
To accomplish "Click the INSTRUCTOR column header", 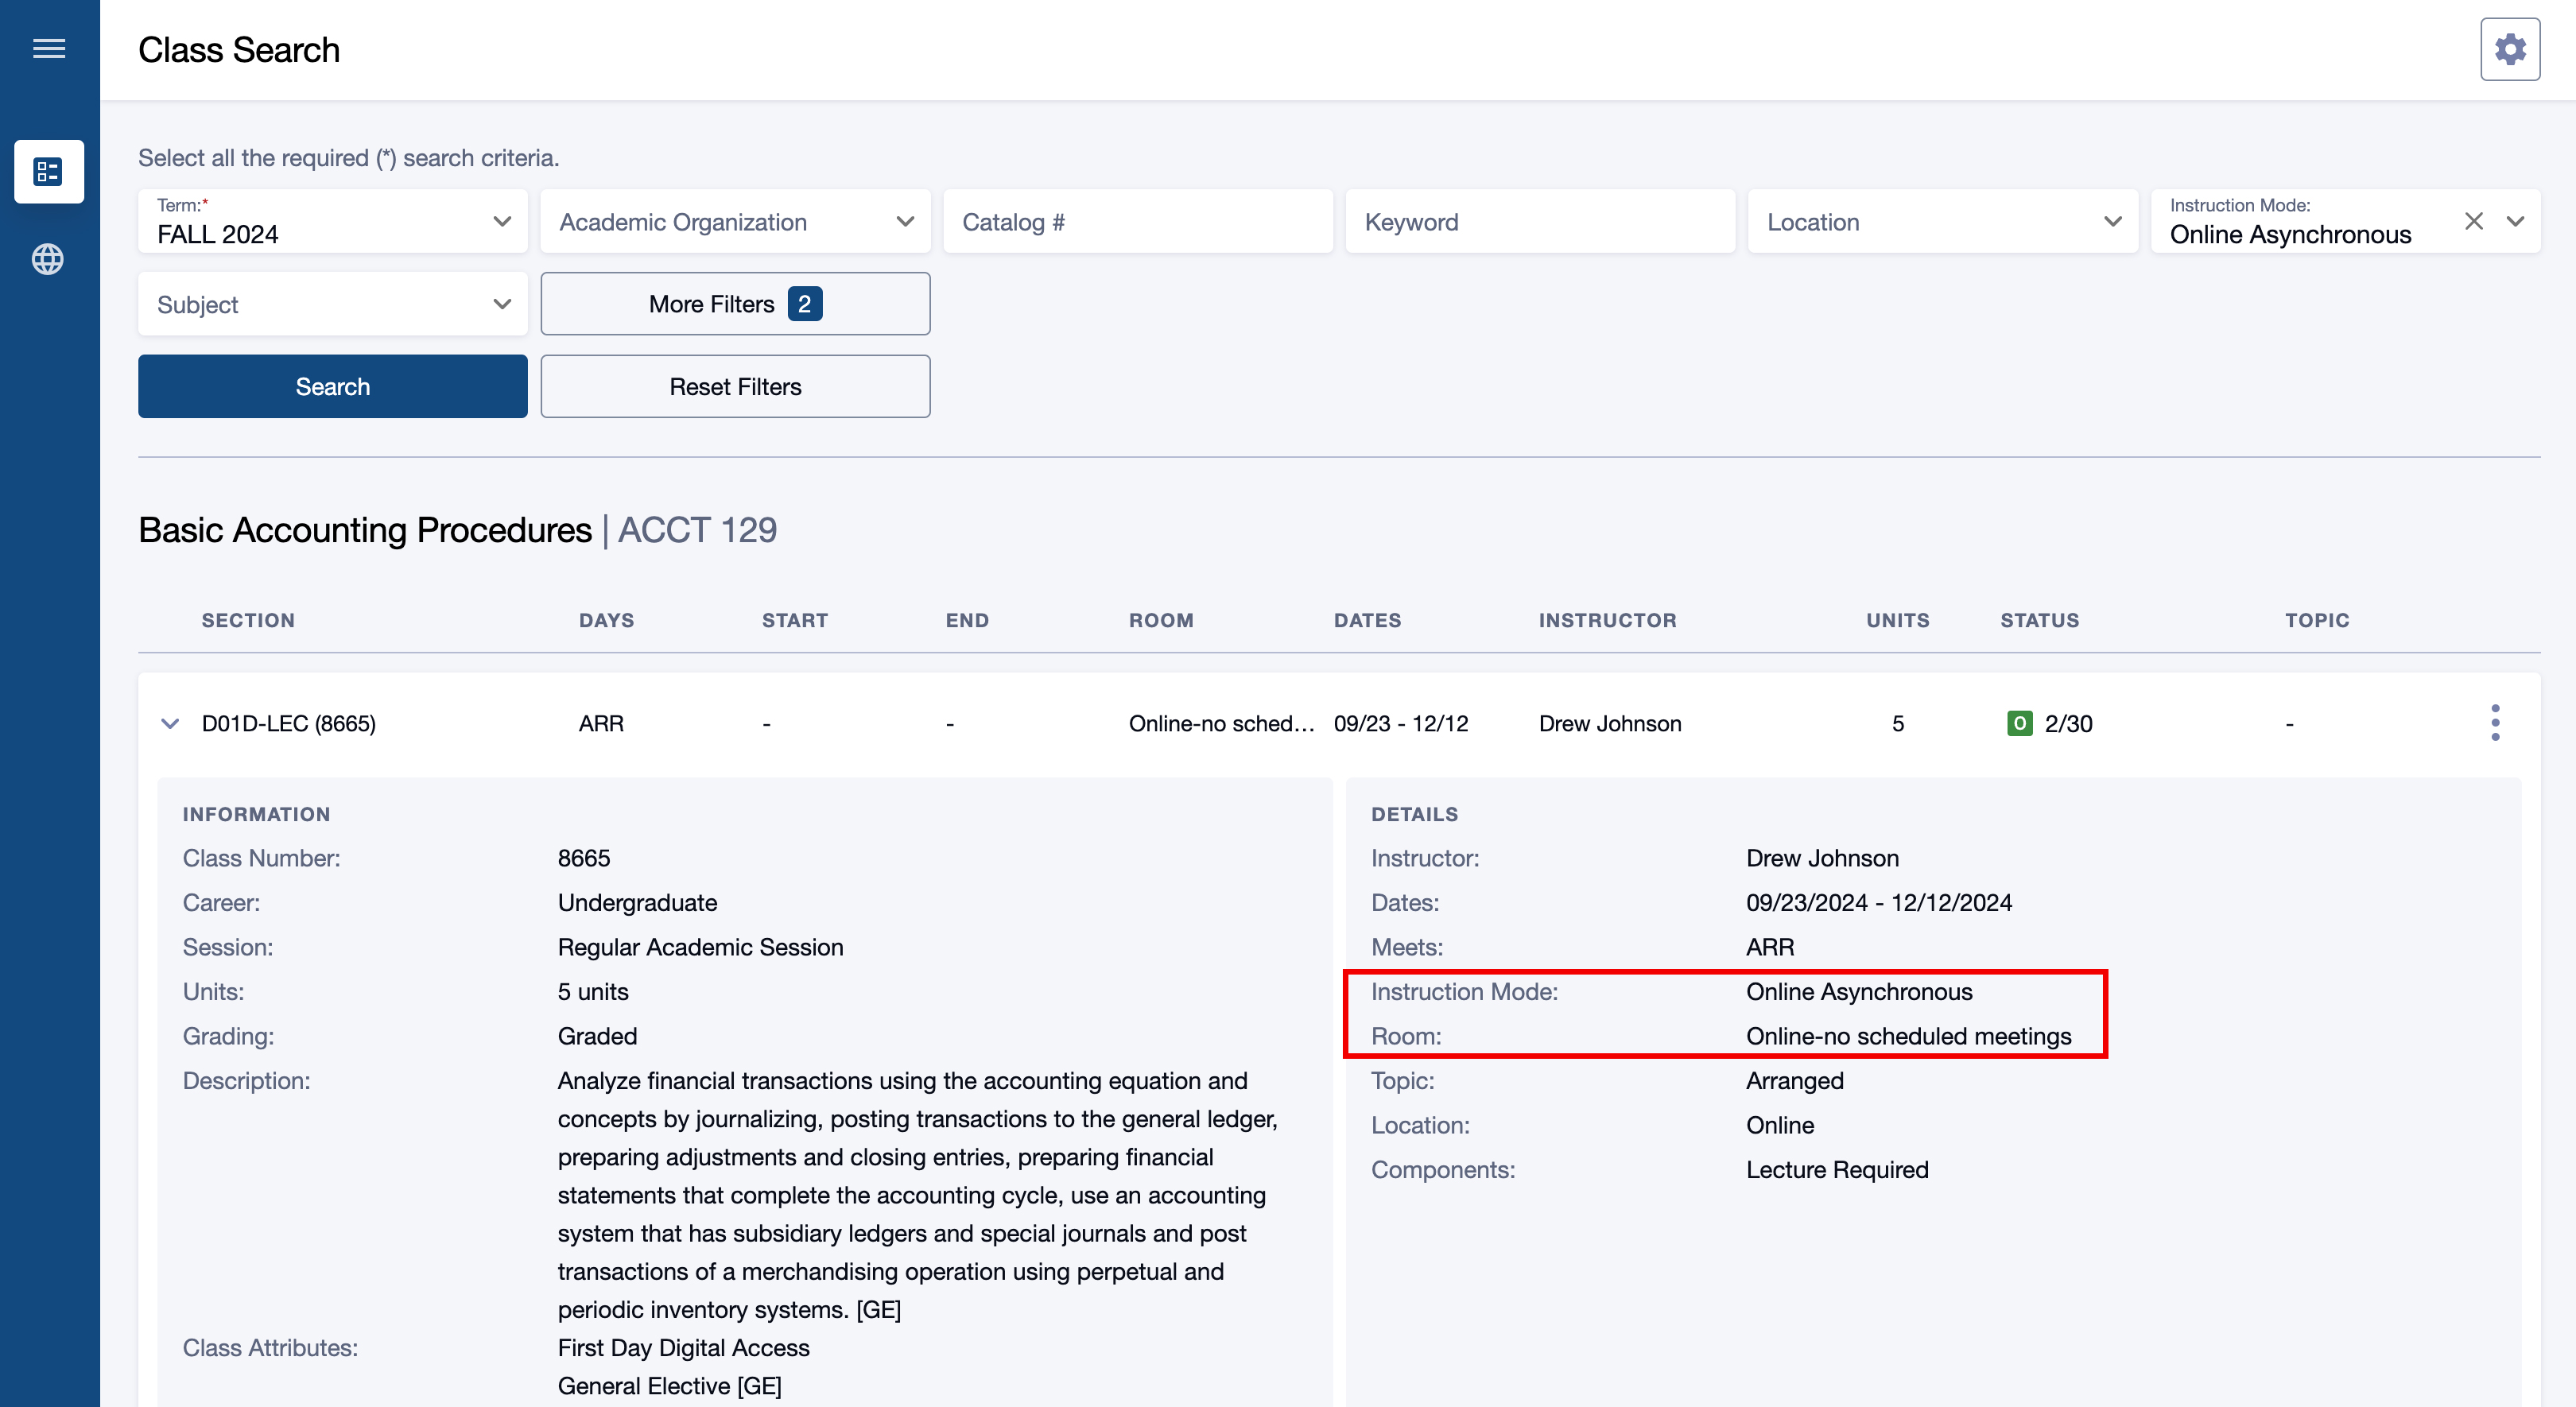I will click(x=1607, y=620).
